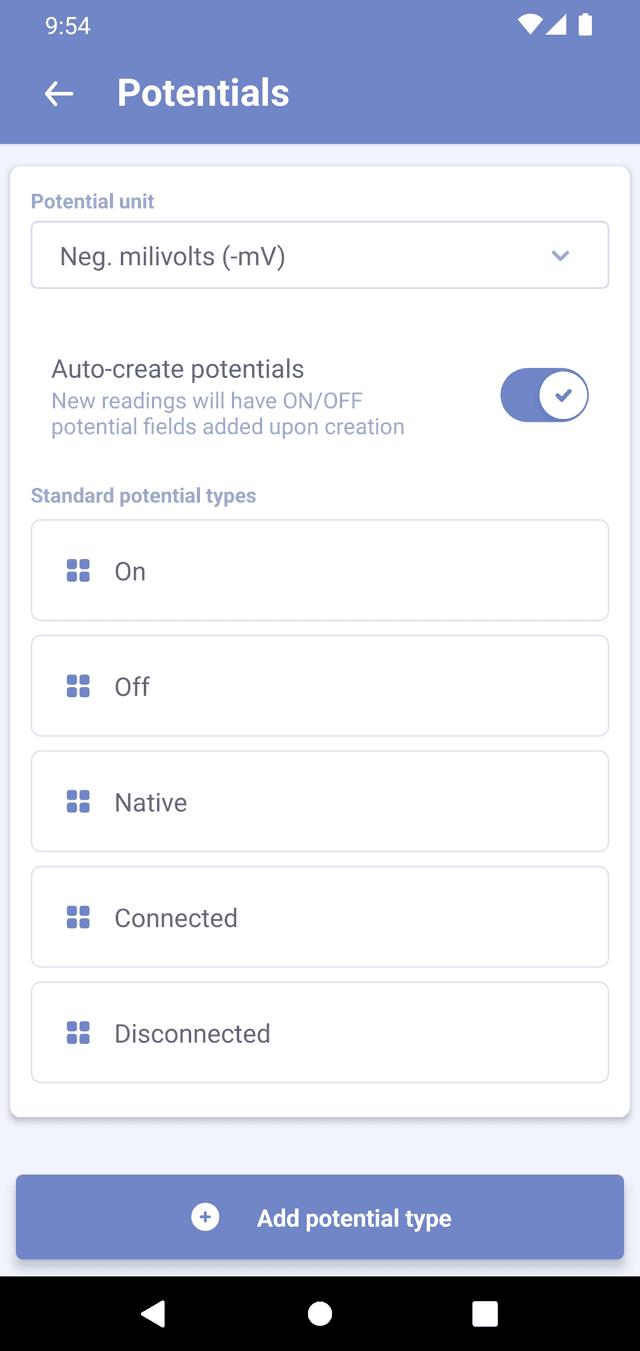Image resolution: width=640 pixels, height=1351 pixels.
Task: Click the grid icon beside On
Action: coord(78,571)
